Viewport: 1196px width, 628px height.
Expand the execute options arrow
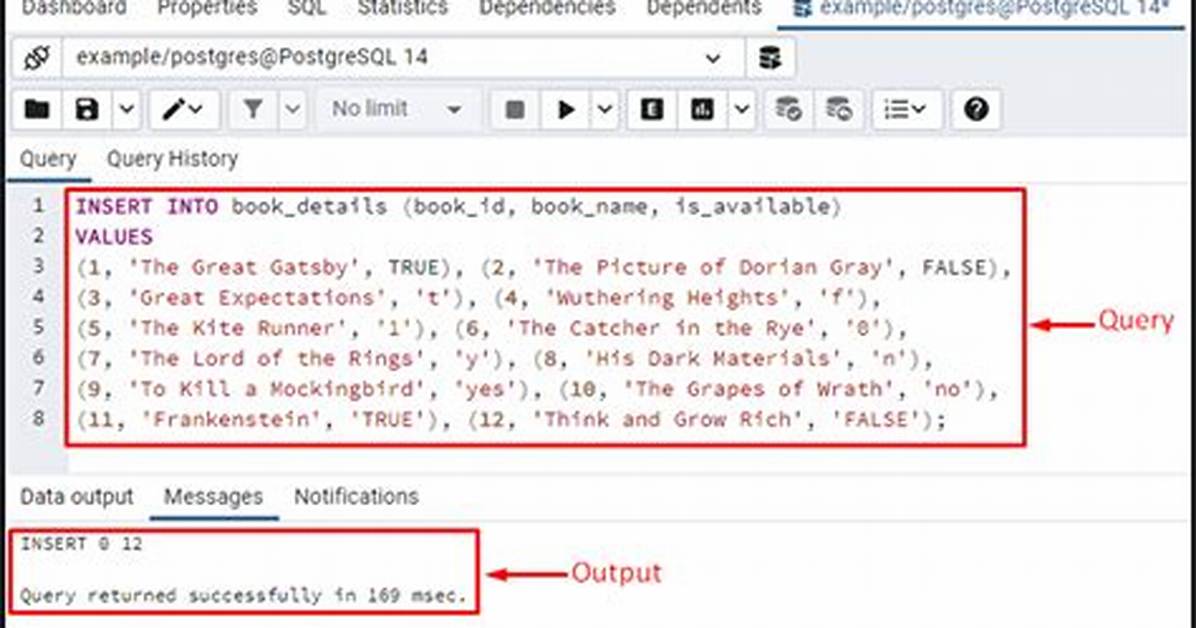tap(605, 110)
